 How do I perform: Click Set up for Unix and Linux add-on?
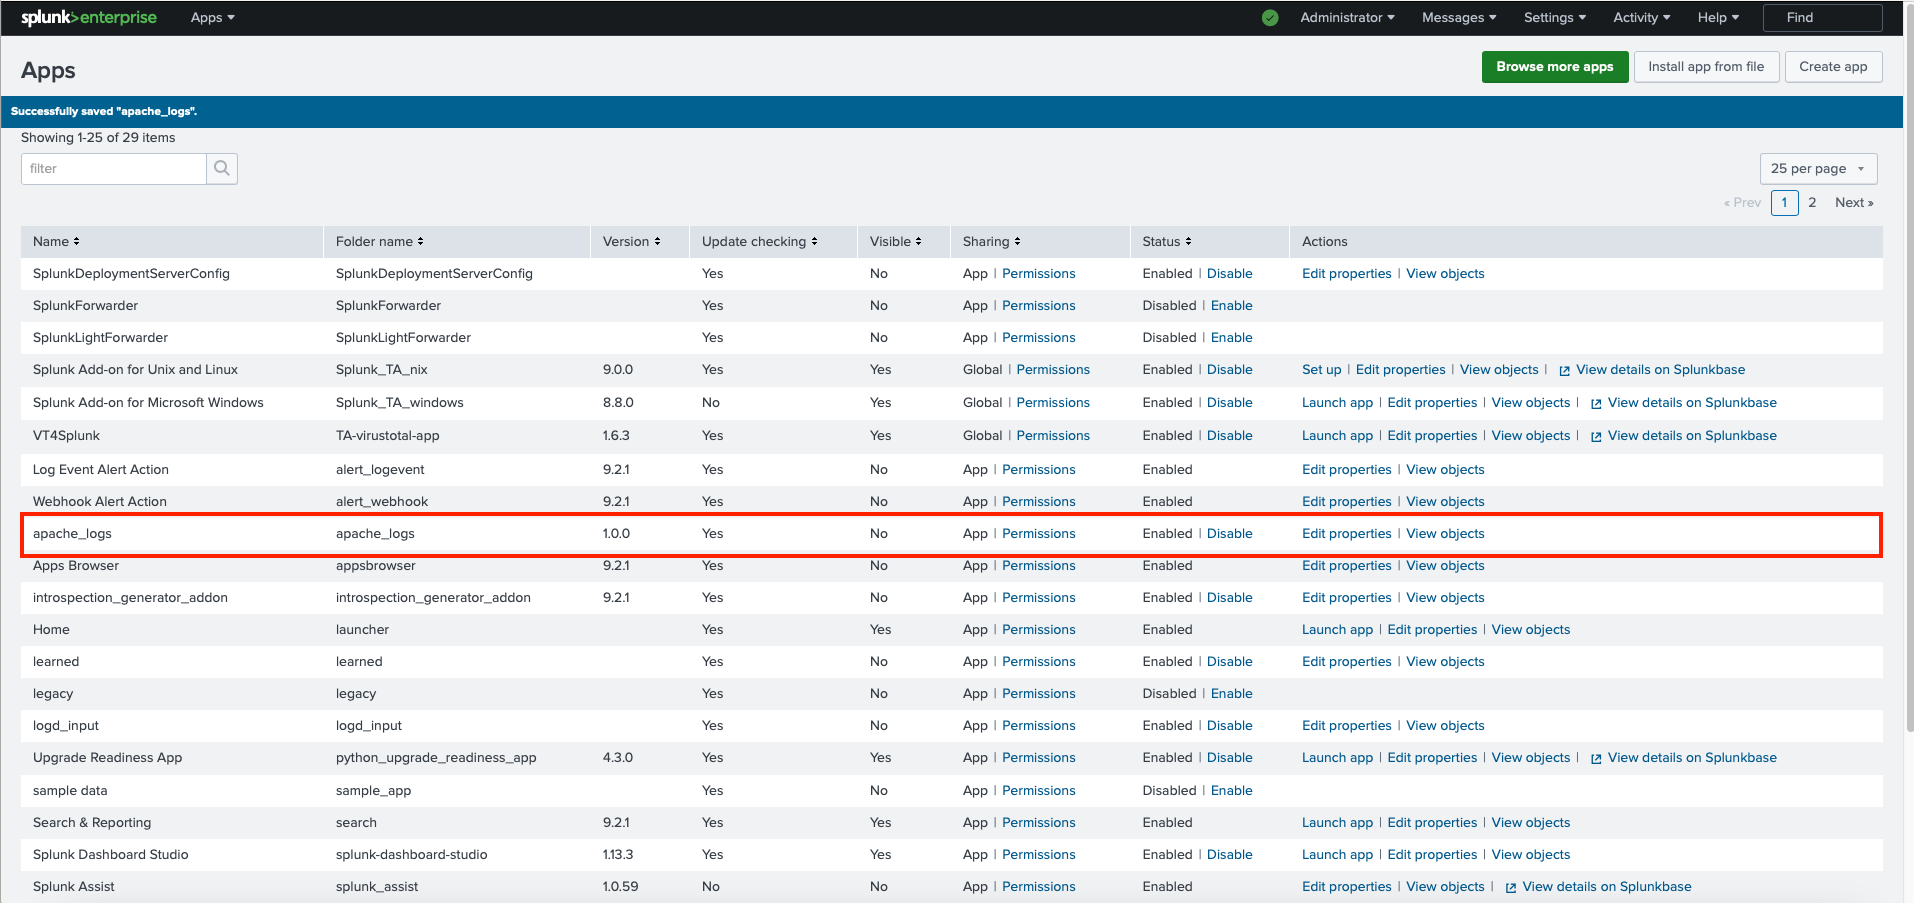click(1321, 369)
